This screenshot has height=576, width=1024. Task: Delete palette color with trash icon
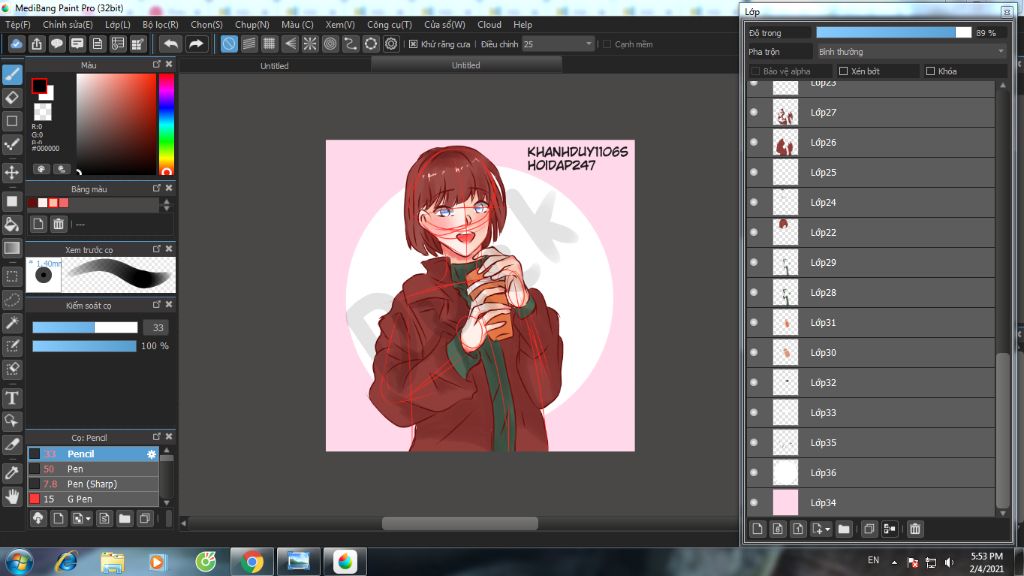[x=59, y=224]
